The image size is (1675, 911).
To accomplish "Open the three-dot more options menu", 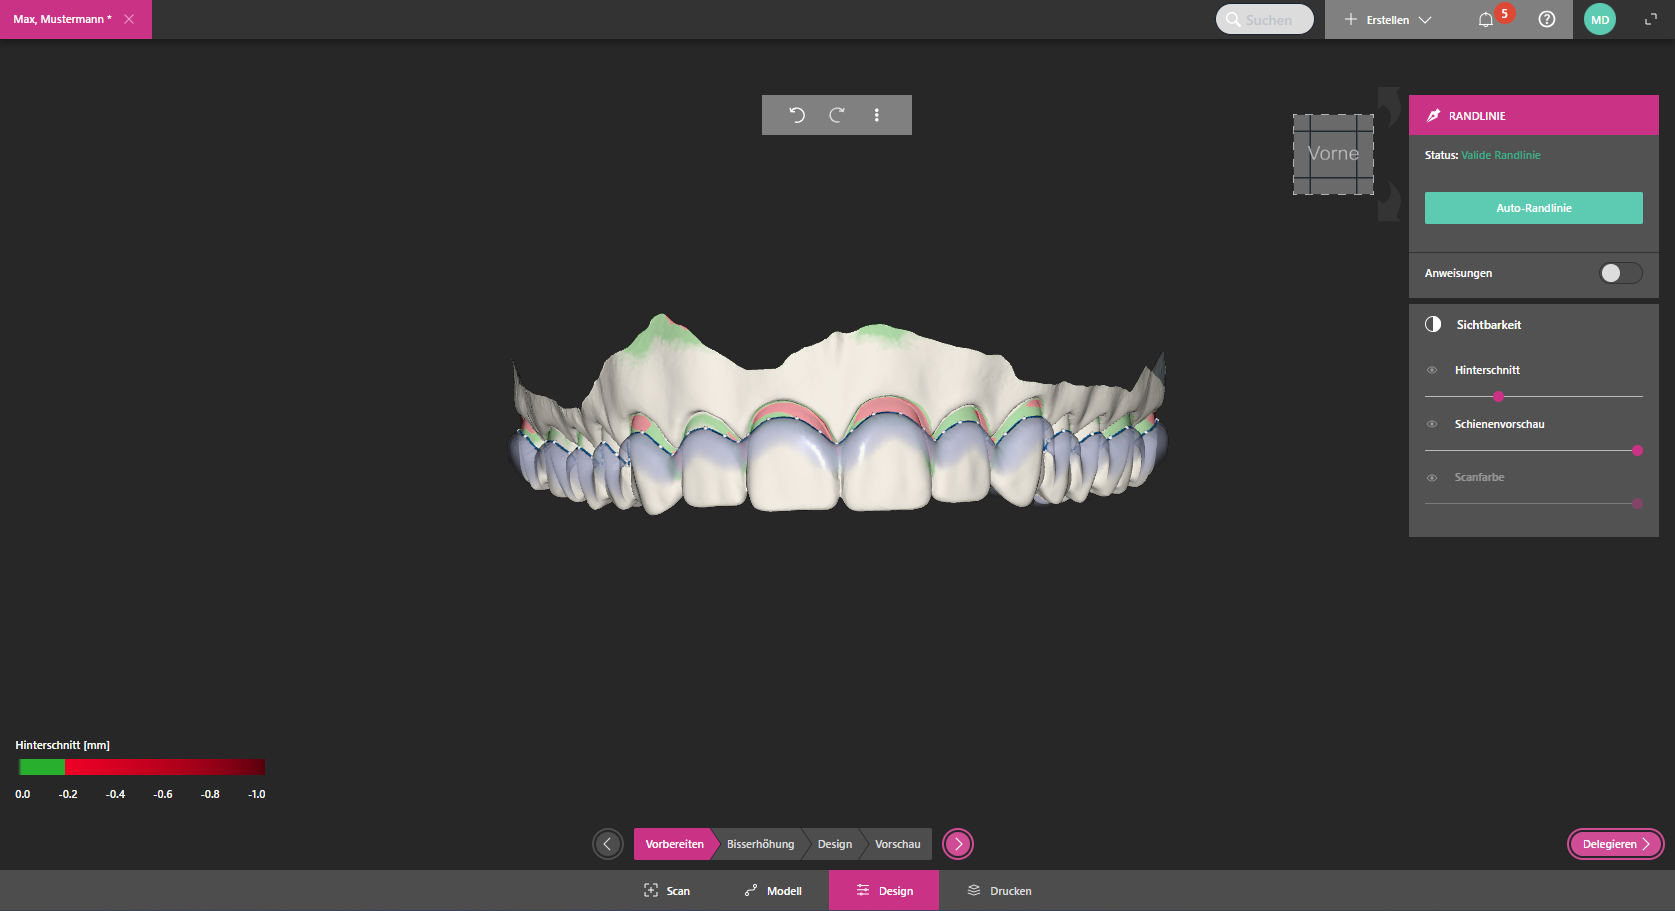I will (877, 115).
